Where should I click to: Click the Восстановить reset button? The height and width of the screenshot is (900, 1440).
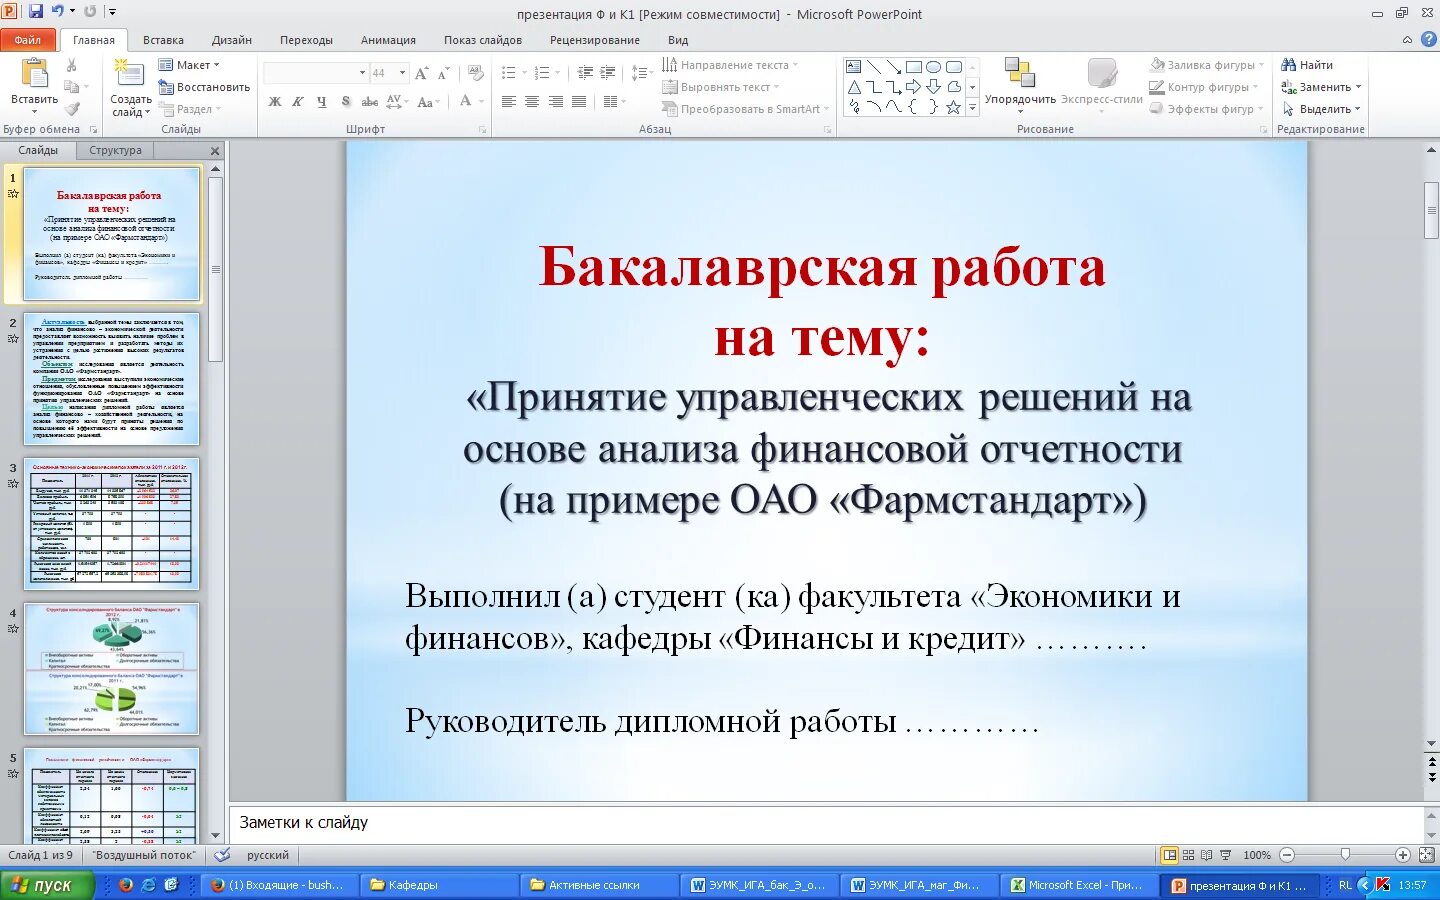(x=204, y=87)
